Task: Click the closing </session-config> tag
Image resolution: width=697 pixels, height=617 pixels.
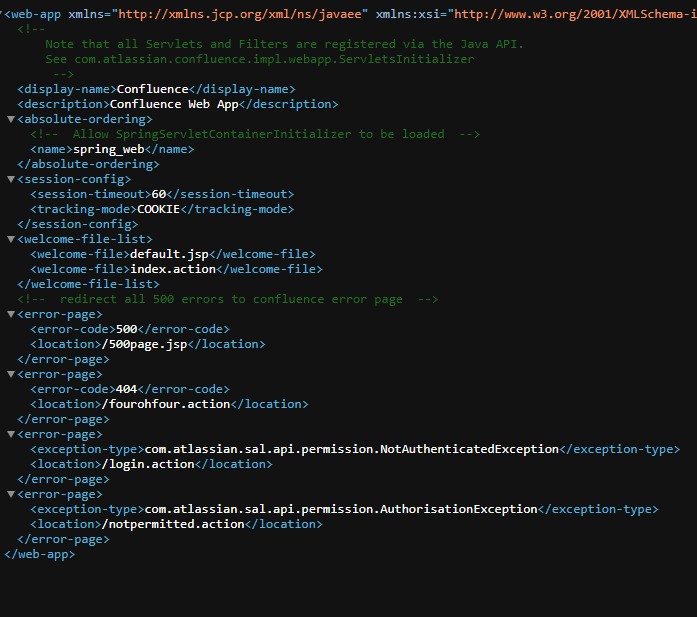Action: pyautogui.click(x=77, y=224)
